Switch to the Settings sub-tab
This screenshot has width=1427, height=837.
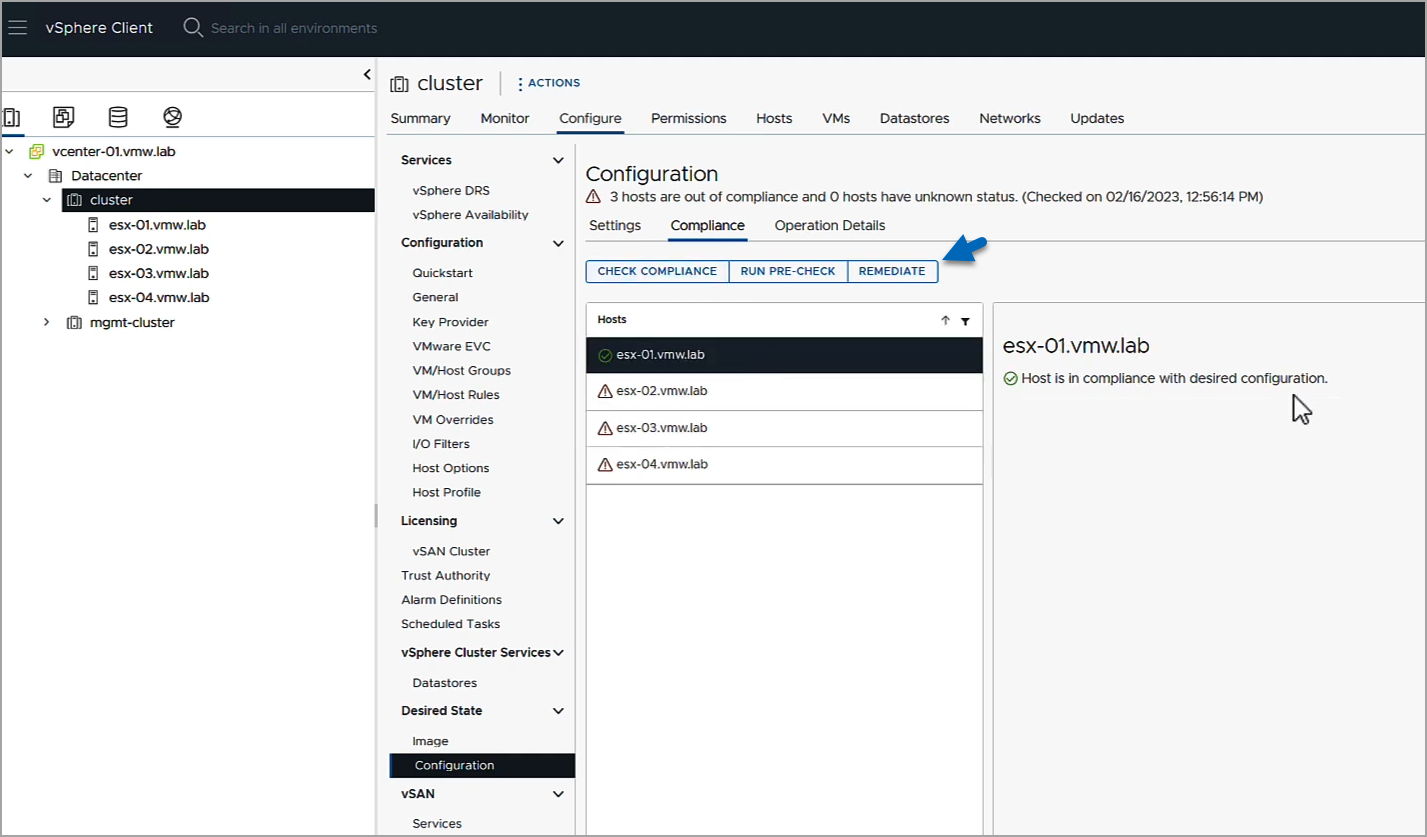tap(615, 225)
